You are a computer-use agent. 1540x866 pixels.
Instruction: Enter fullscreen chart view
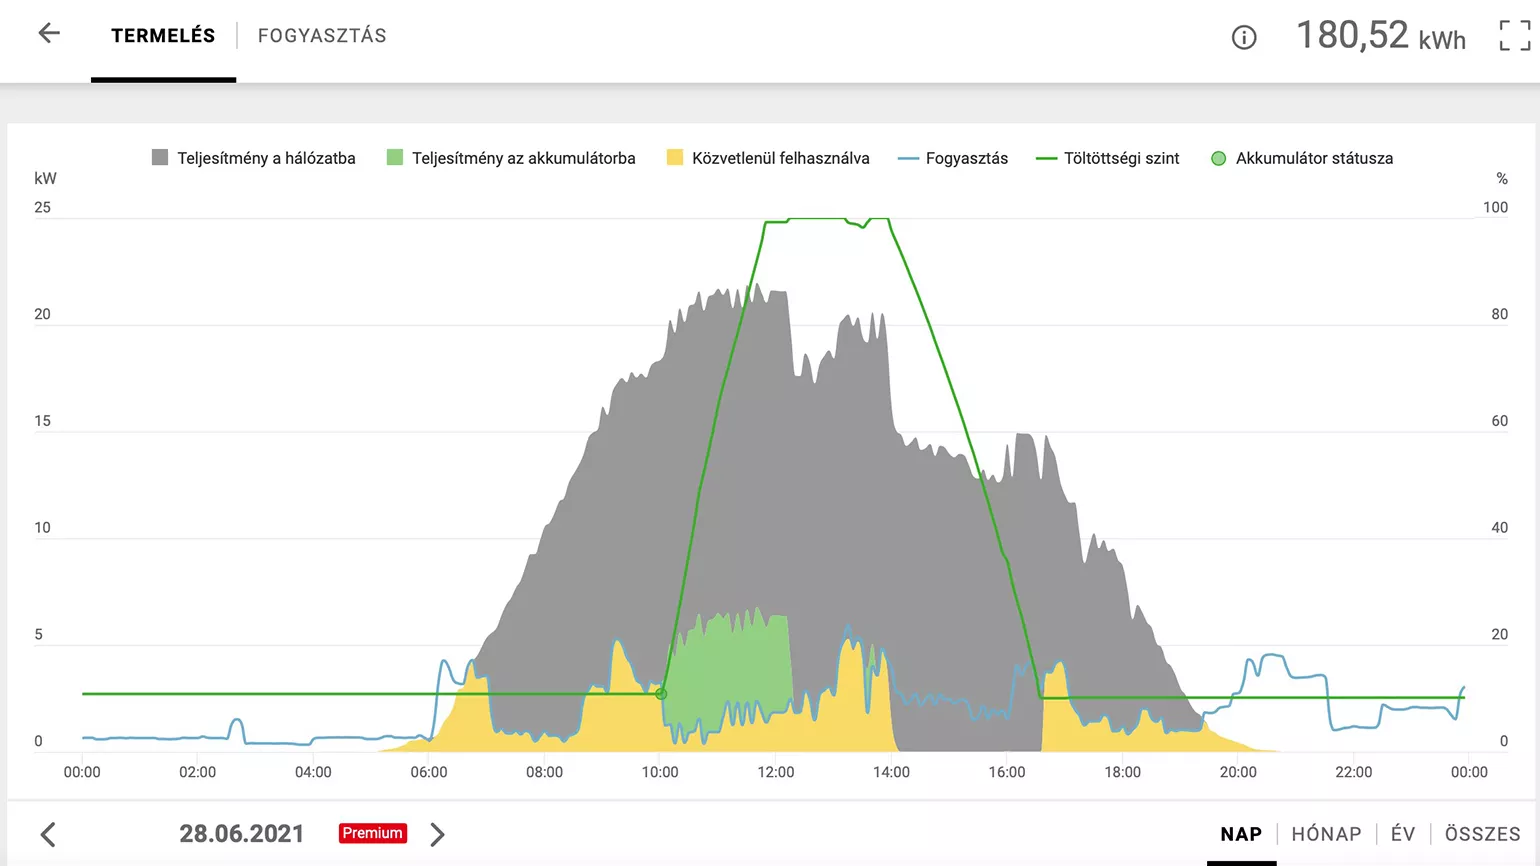1514,36
